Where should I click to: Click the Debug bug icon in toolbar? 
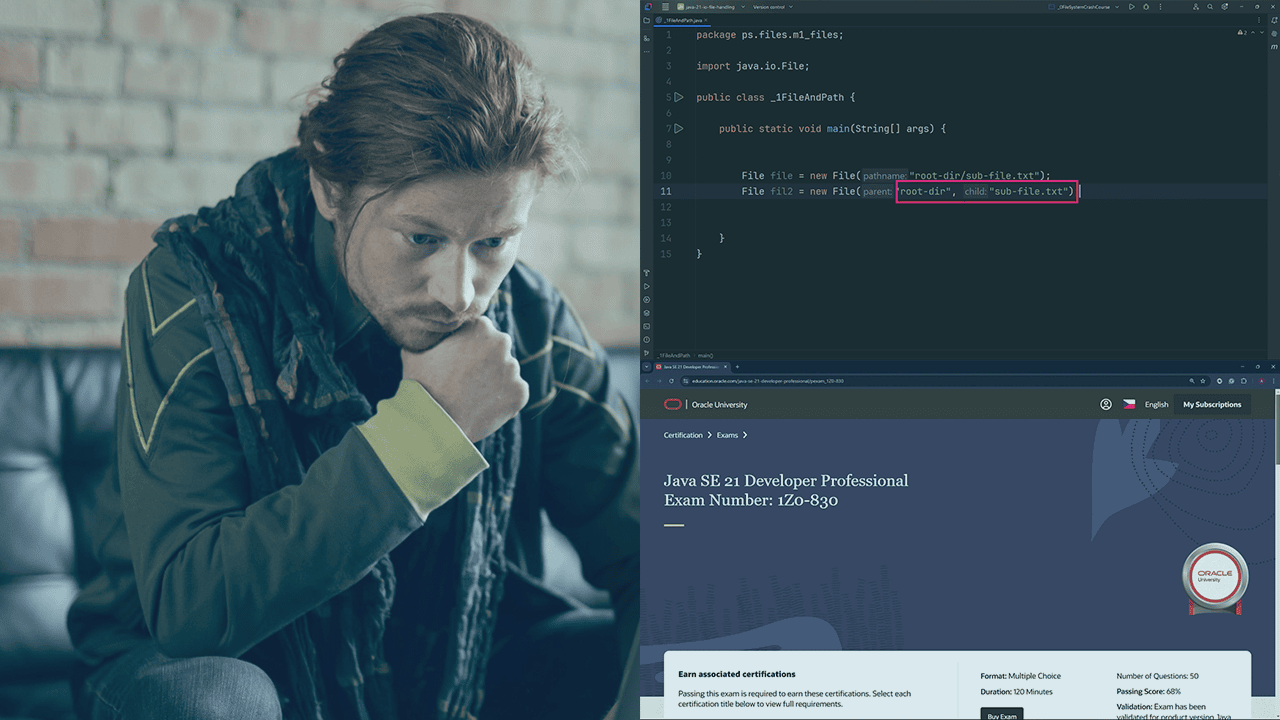tap(1146, 7)
